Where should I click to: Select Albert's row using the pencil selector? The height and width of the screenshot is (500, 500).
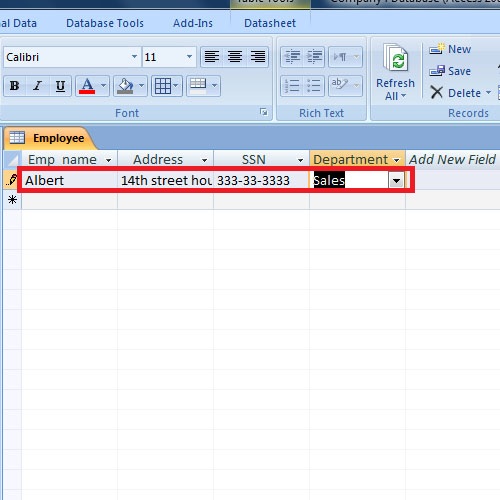coord(12,180)
